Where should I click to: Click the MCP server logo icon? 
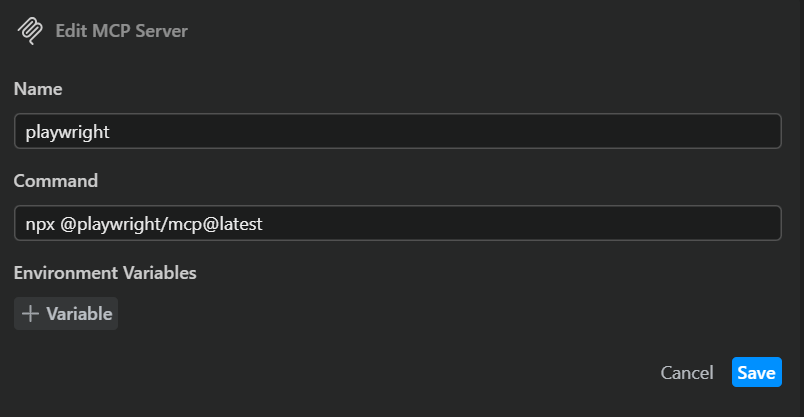pyautogui.click(x=30, y=31)
